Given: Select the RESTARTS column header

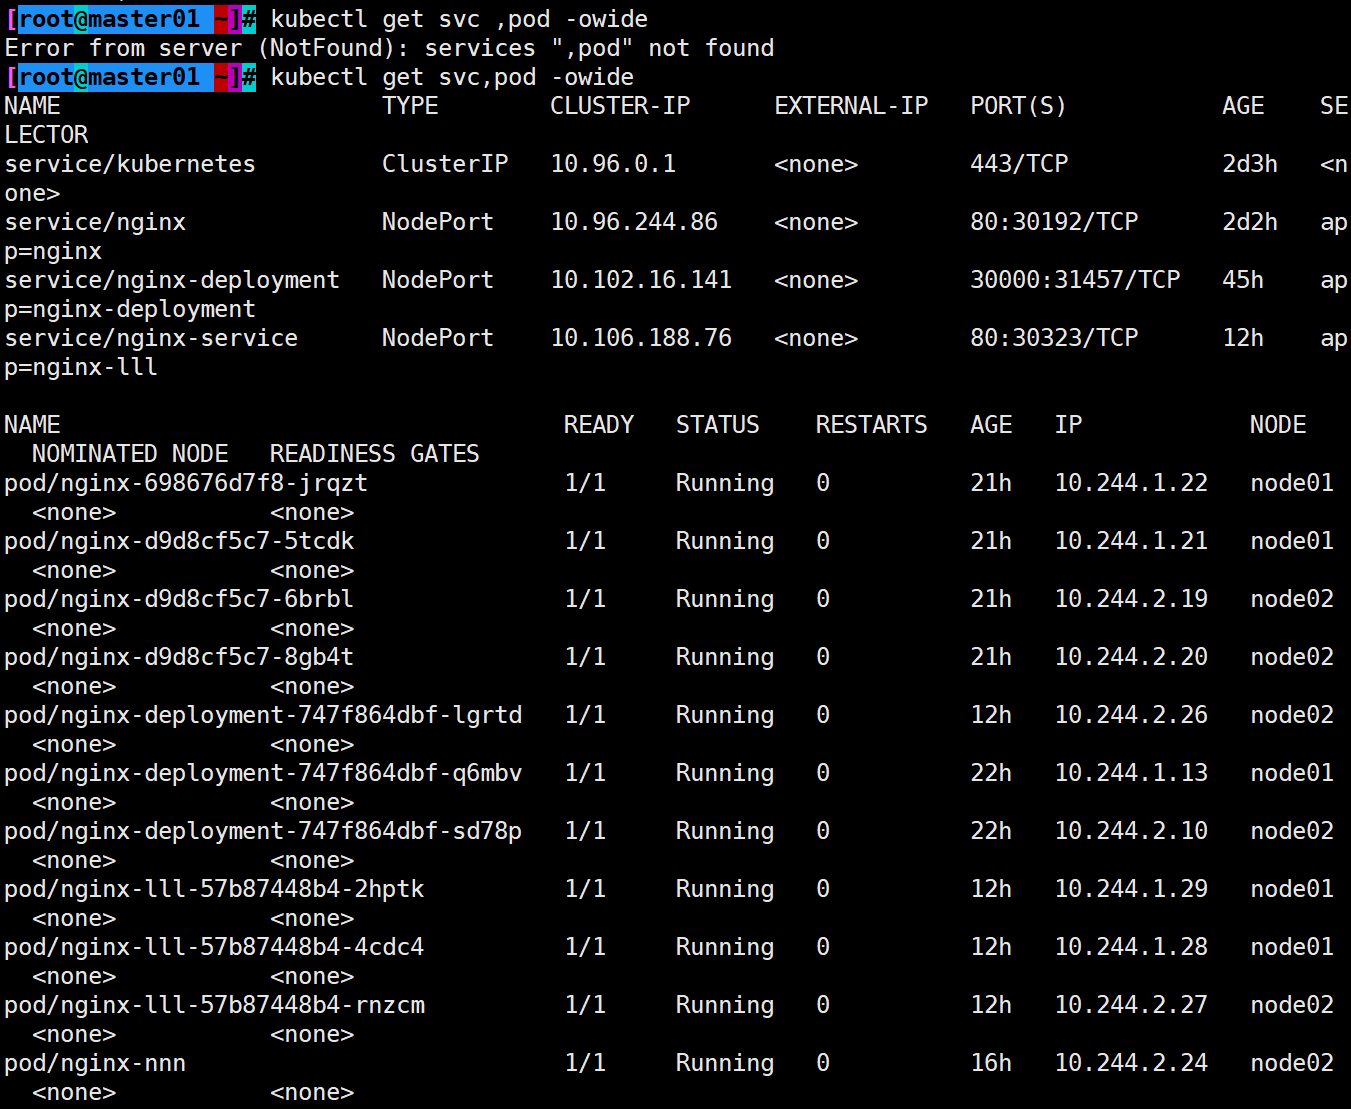Looking at the screenshot, I should tap(871, 425).
